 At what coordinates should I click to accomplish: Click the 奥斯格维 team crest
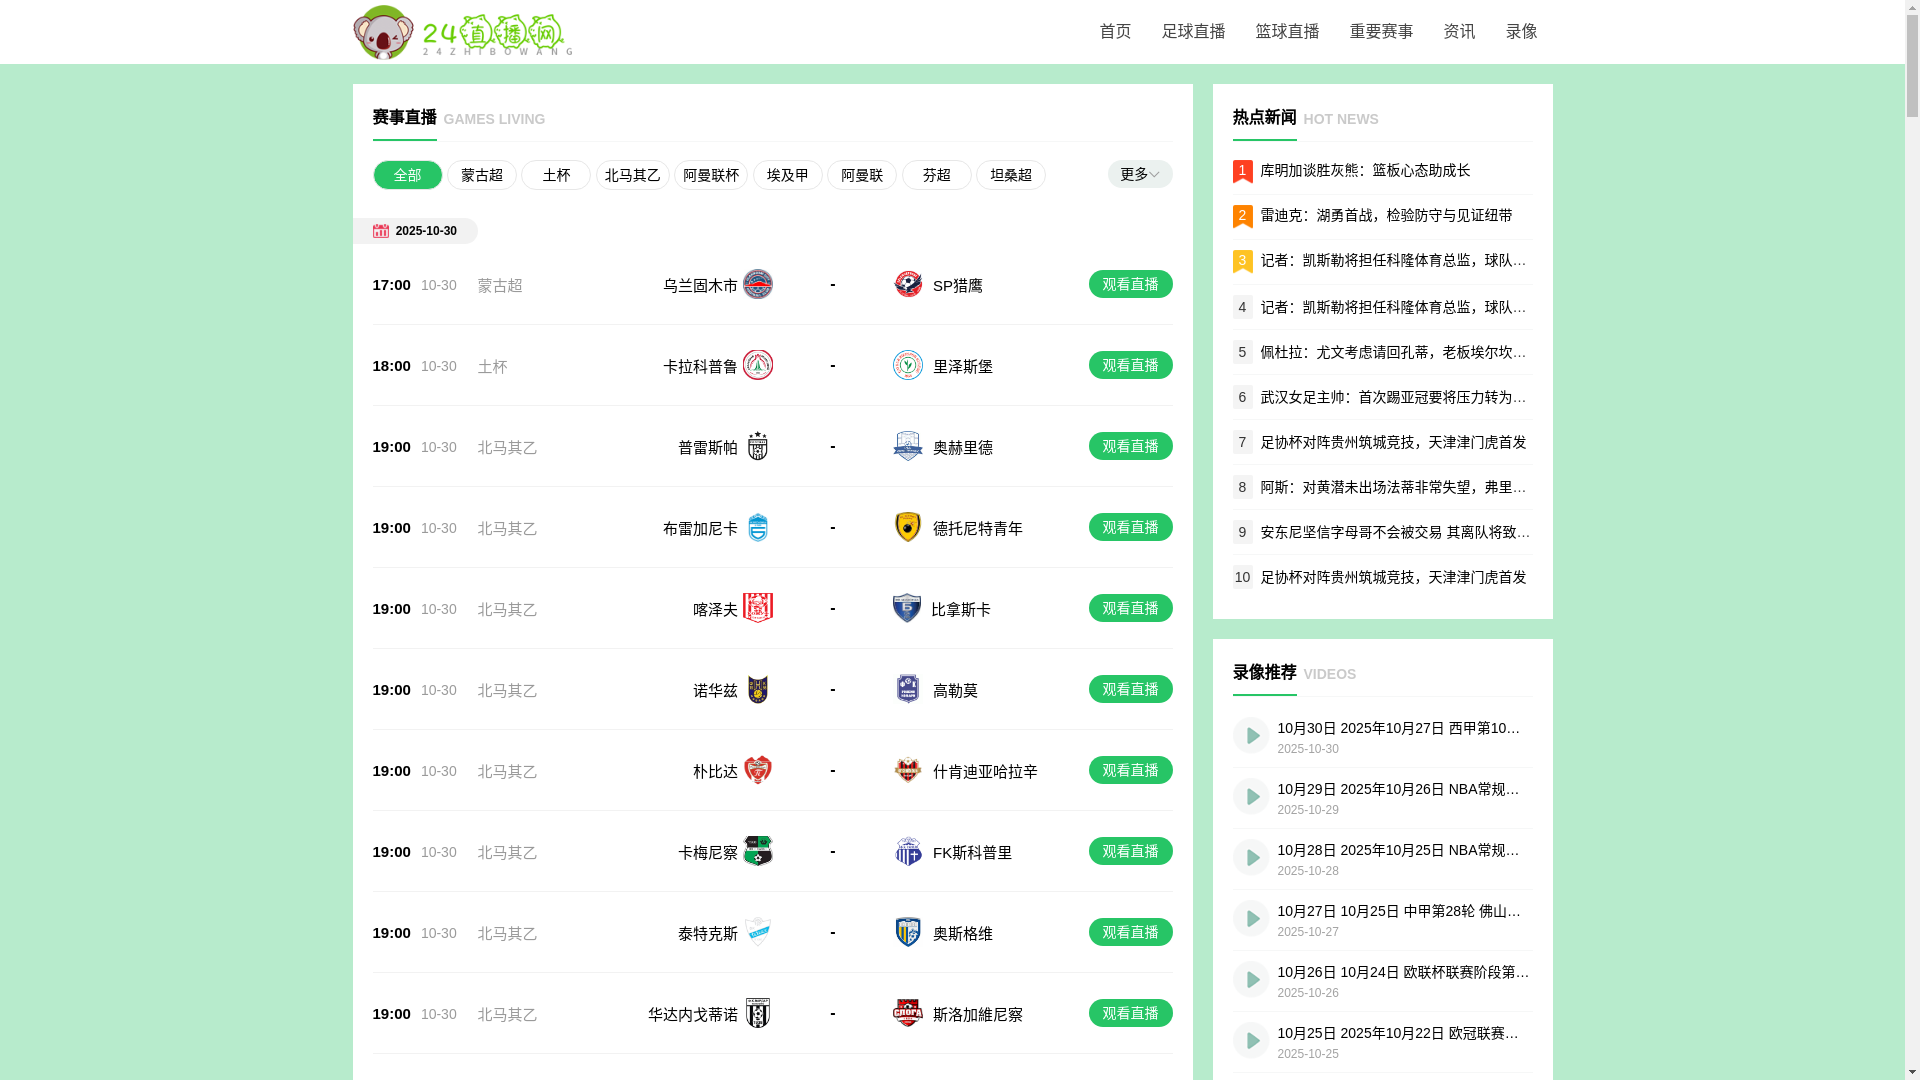coord(908,932)
